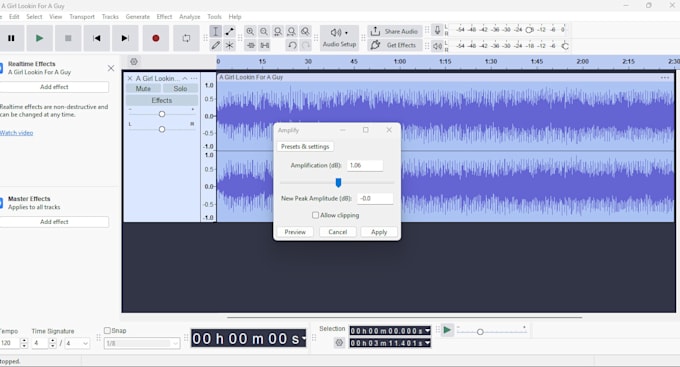Solo the A Girl Lookin track
The image size is (680, 367).
180,88
